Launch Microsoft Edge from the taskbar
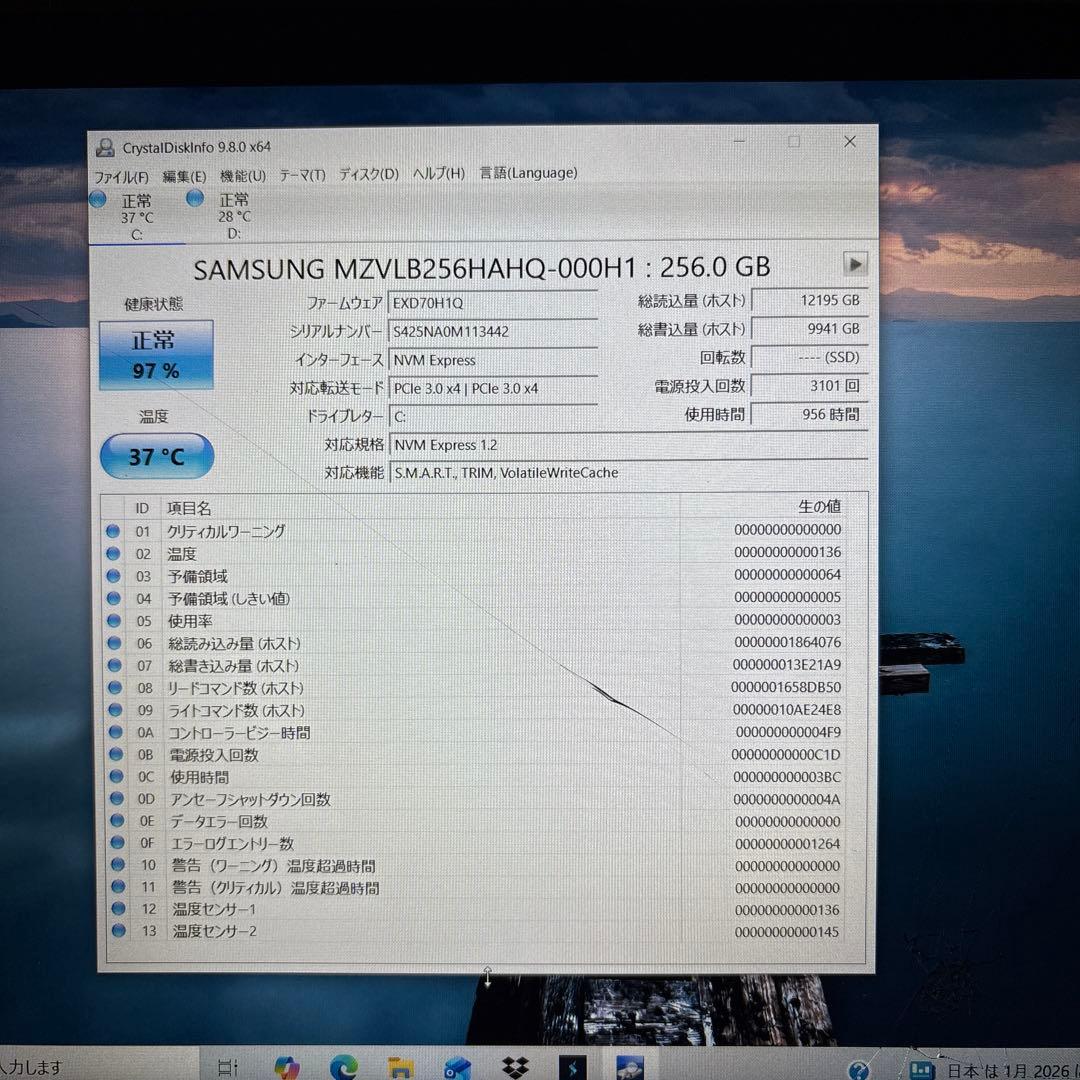 pyautogui.click(x=344, y=1068)
